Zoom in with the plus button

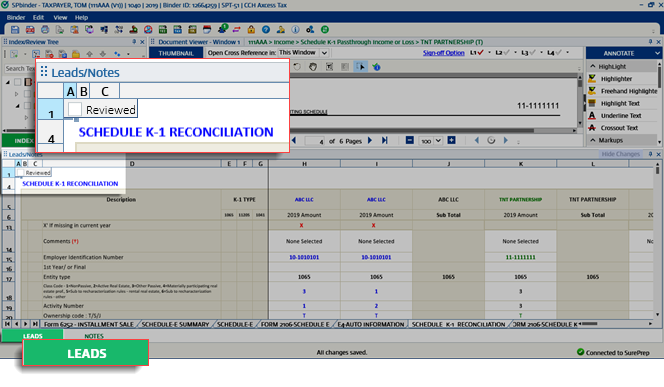click(x=451, y=141)
